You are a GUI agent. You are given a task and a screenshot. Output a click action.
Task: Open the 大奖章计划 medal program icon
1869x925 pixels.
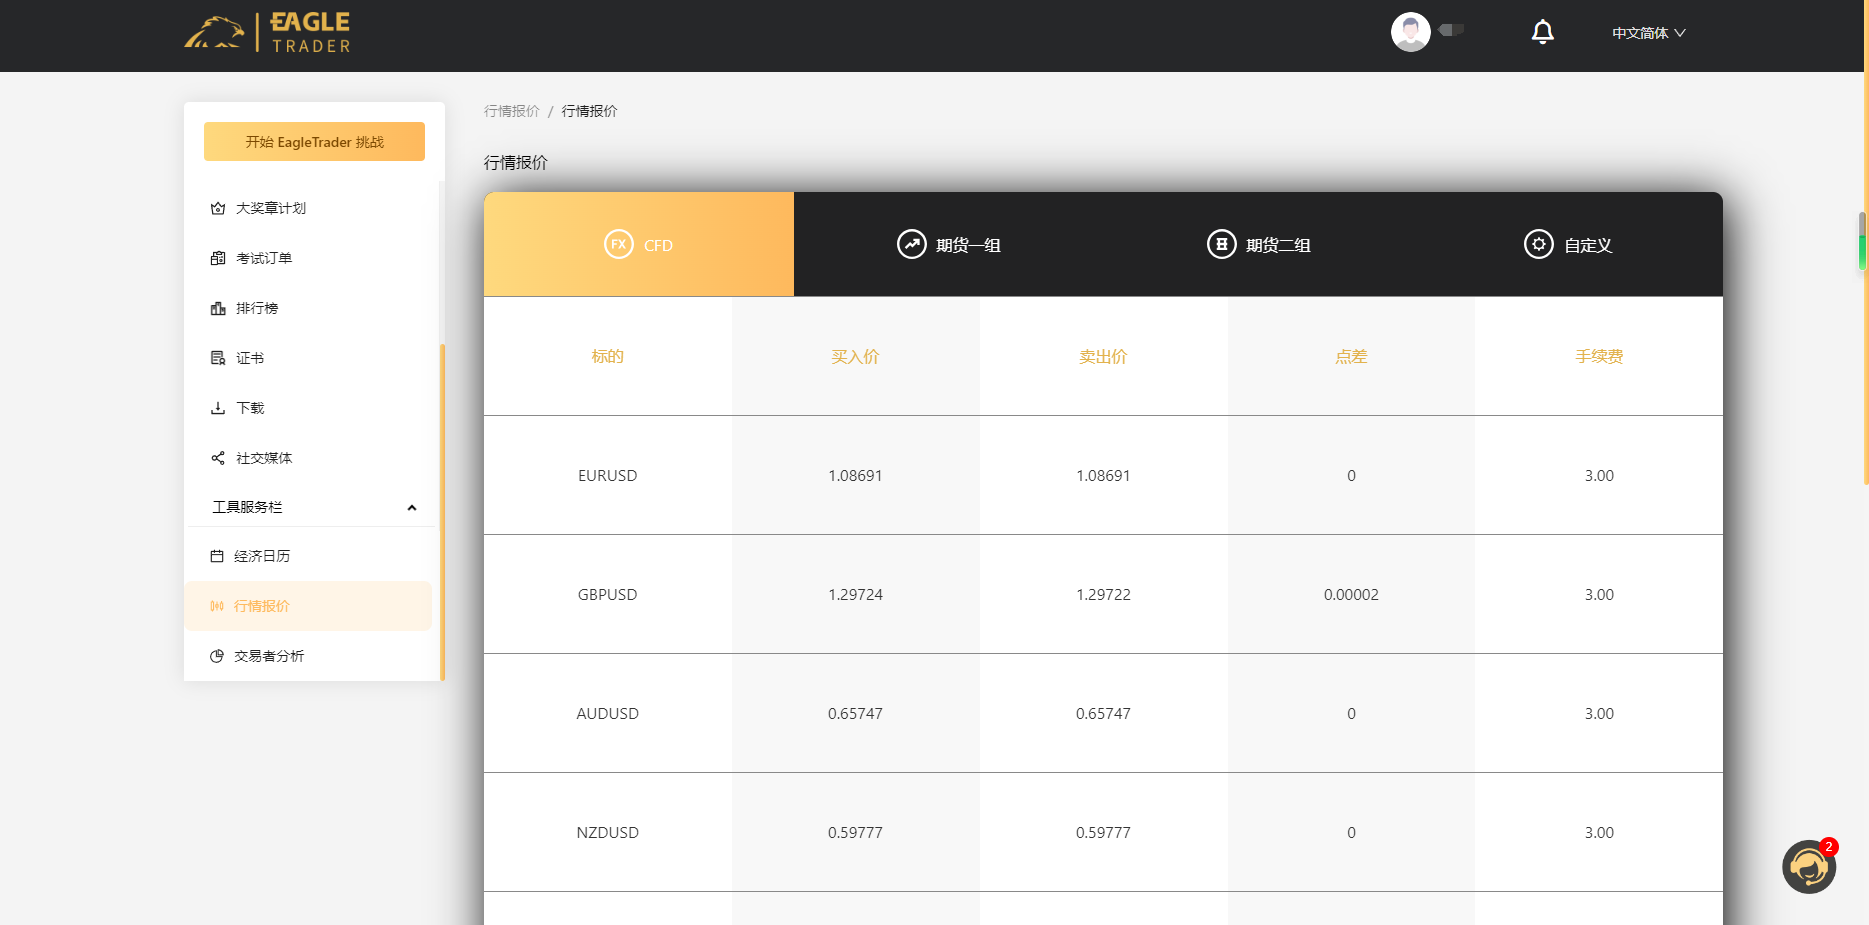click(219, 208)
